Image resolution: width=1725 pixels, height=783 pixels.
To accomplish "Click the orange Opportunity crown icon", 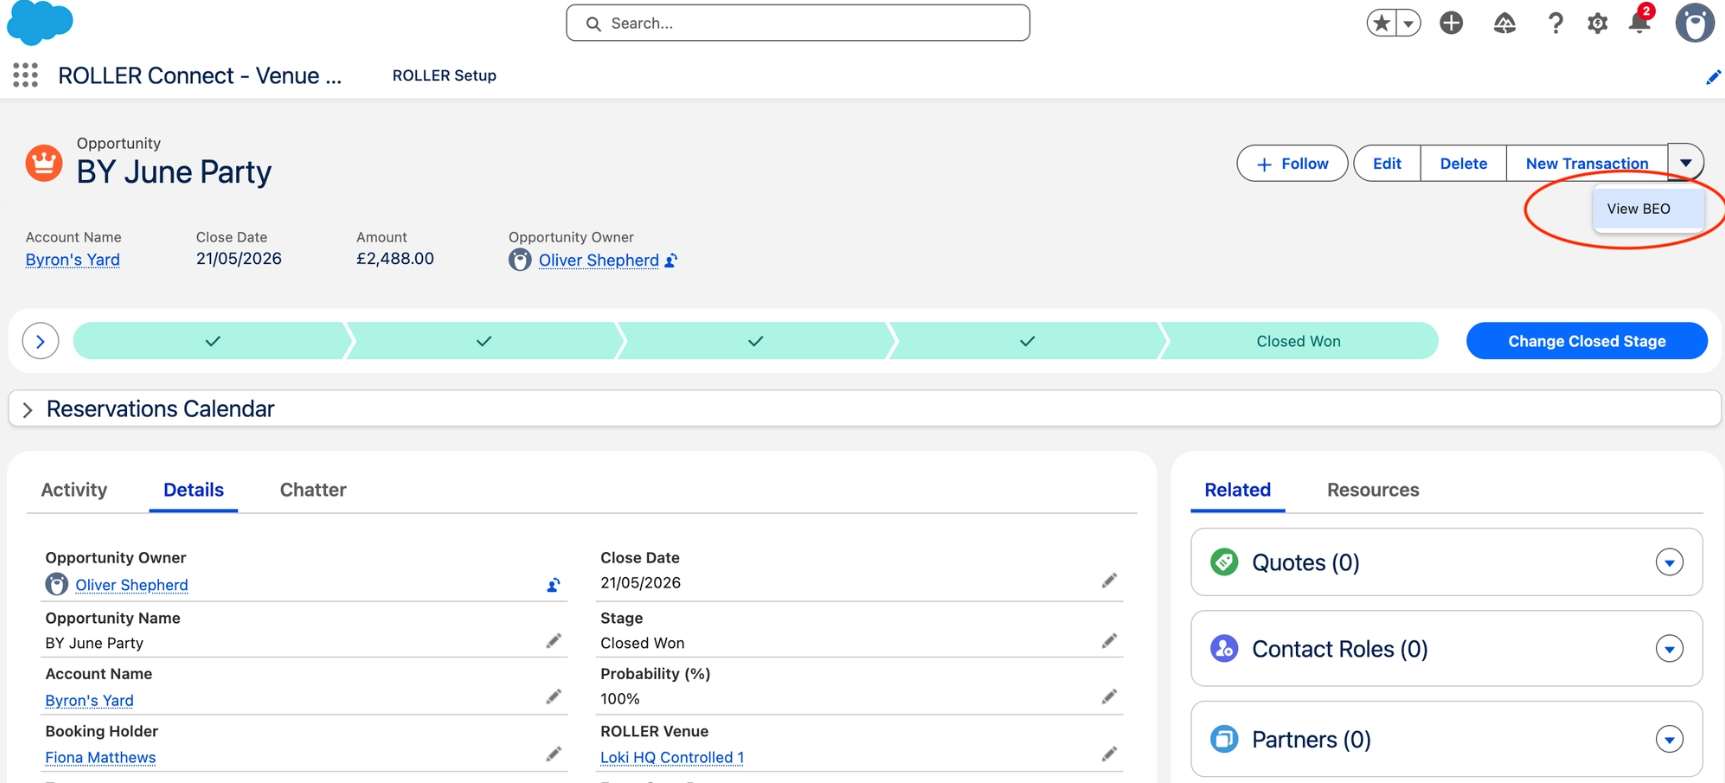I will click(44, 163).
